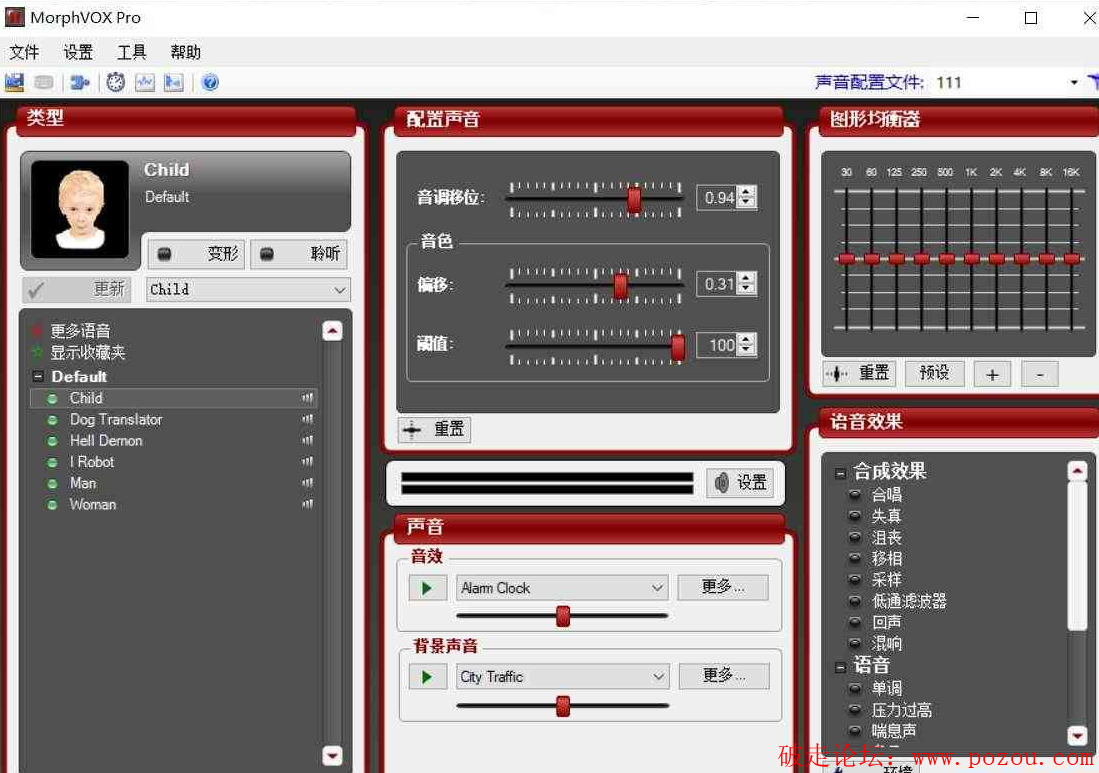Open the blue help question icon
The width and height of the screenshot is (1099, 773).
click(x=210, y=83)
